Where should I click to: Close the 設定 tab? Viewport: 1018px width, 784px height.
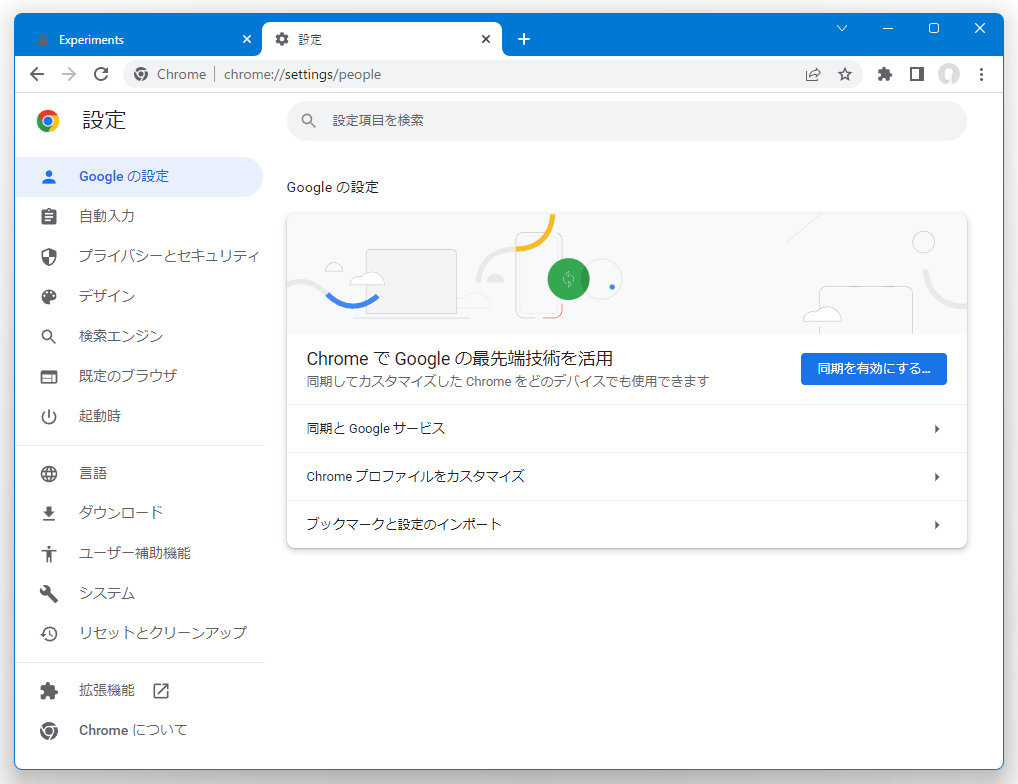pyautogui.click(x=486, y=40)
